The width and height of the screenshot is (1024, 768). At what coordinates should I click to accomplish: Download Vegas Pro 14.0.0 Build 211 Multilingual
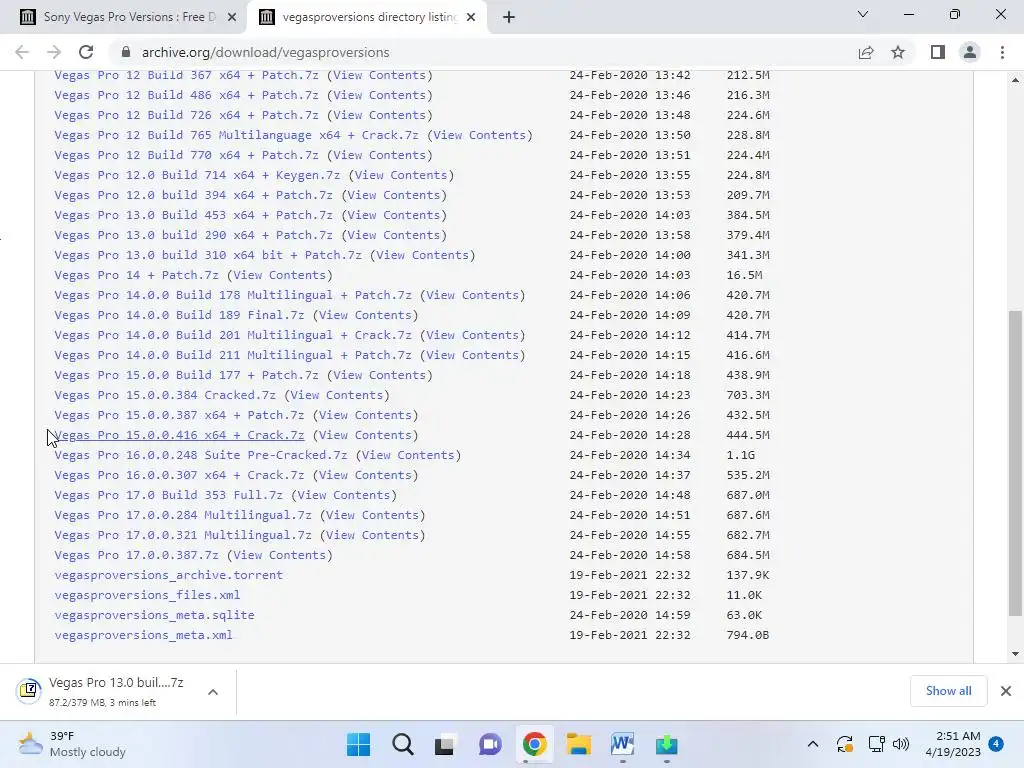click(233, 355)
